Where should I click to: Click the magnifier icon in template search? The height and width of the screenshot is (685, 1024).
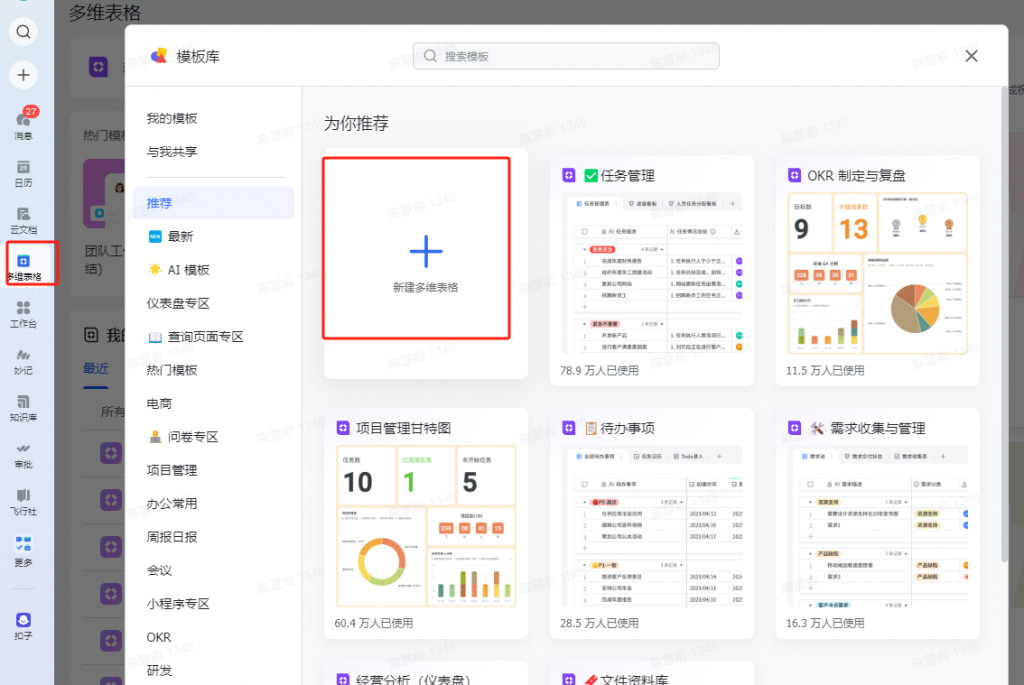coord(430,56)
